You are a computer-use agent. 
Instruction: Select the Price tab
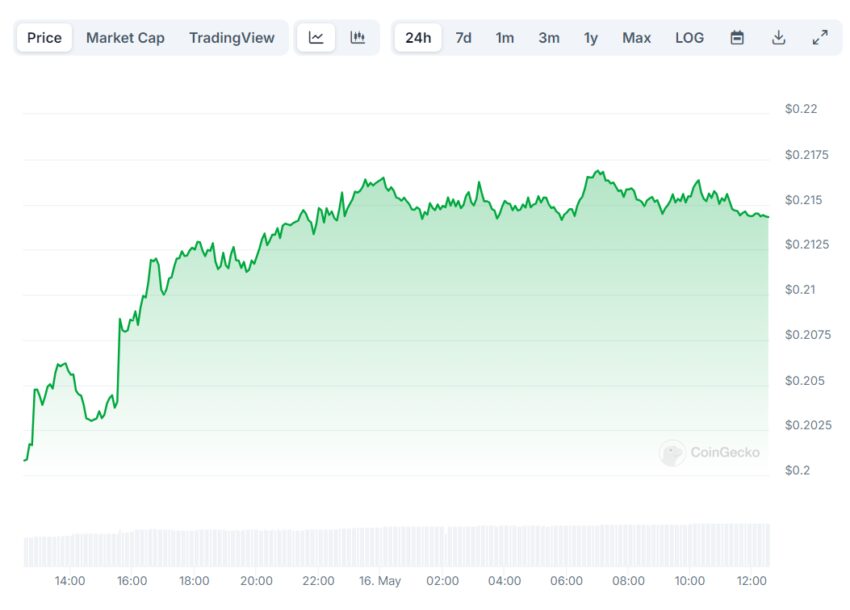[44, 37]
